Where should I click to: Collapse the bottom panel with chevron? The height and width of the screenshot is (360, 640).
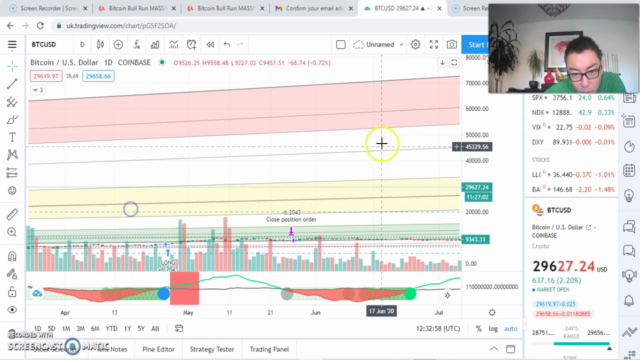[x=494, y=349]
